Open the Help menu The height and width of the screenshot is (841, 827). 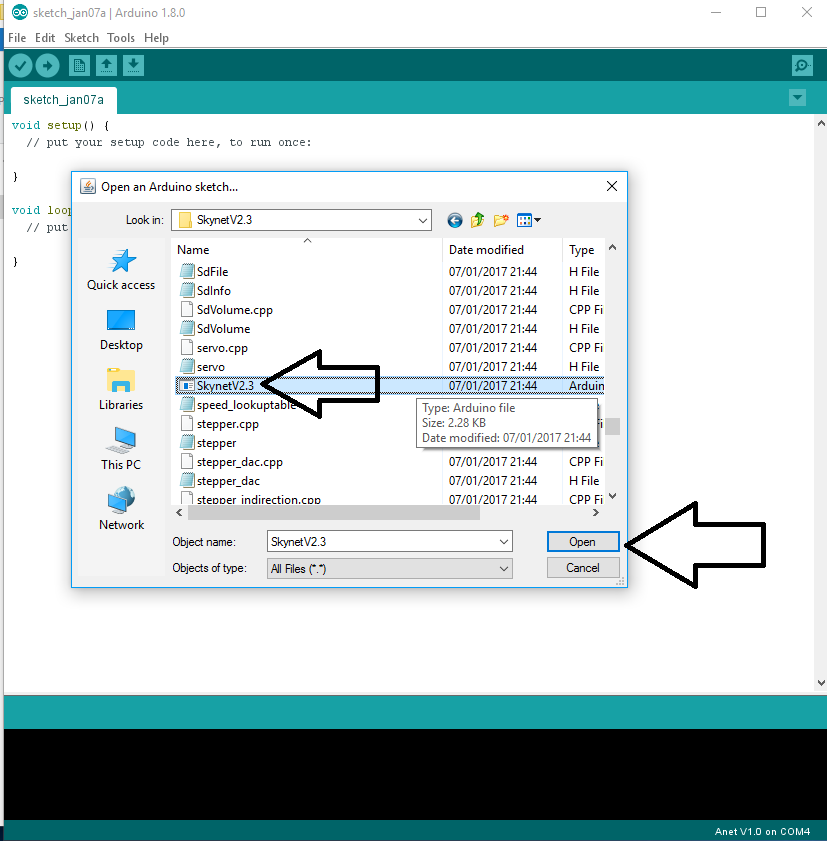156,38
